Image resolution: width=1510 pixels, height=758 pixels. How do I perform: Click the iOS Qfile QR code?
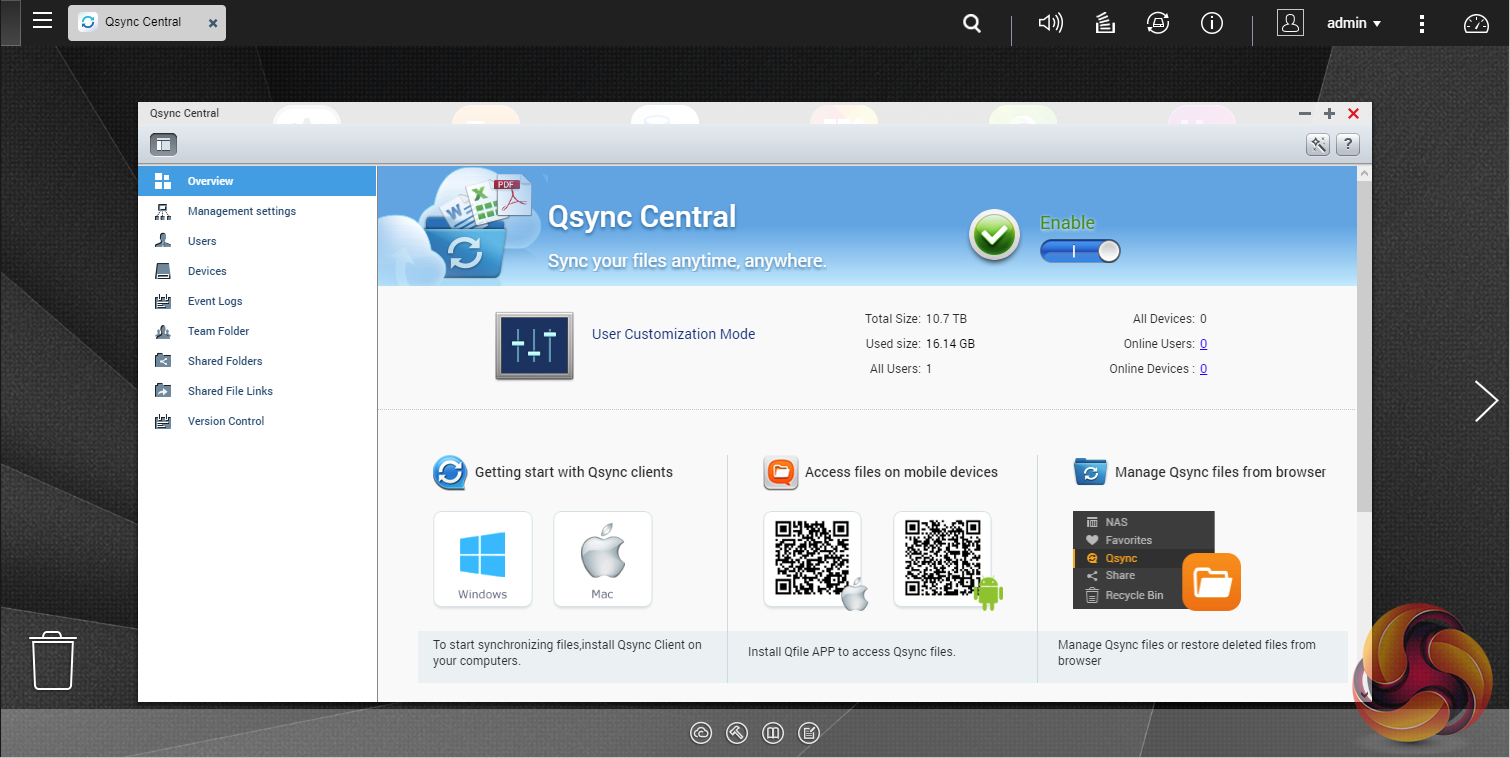click(812, 559)
